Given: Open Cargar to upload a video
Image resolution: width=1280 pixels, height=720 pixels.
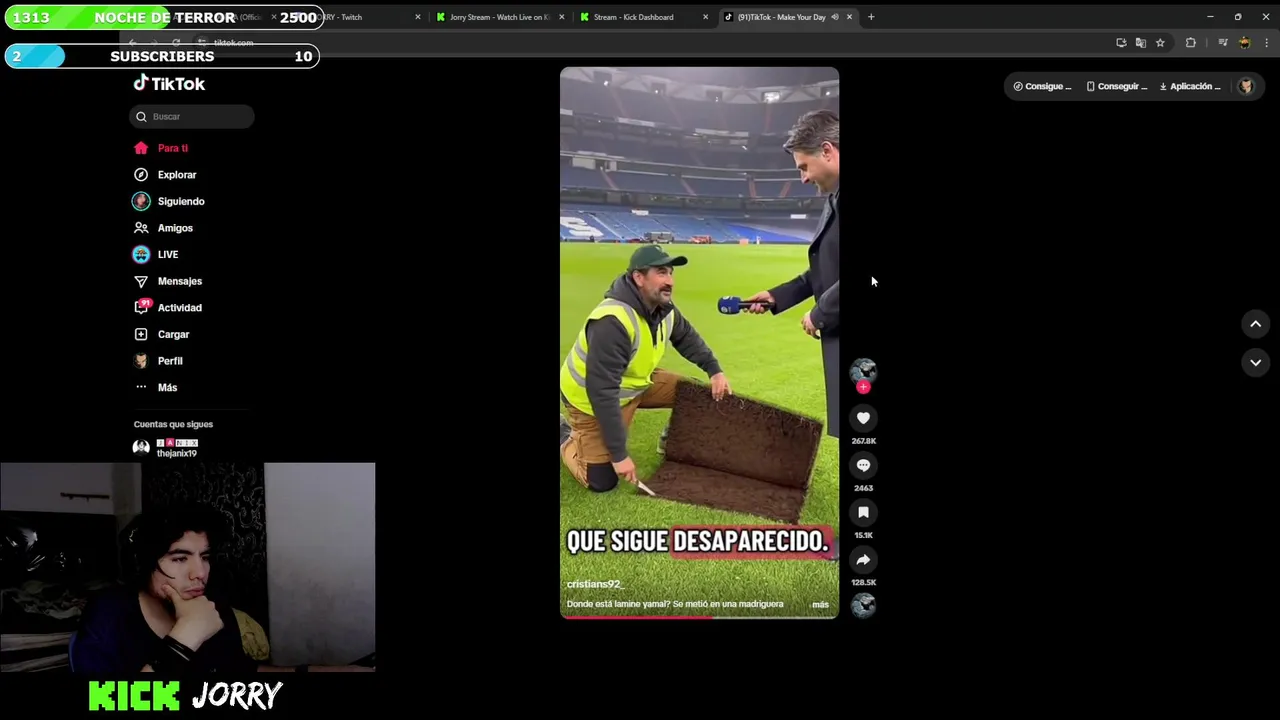Looking at the screenshot, I should pyautogui.click(x=161, y=334).
